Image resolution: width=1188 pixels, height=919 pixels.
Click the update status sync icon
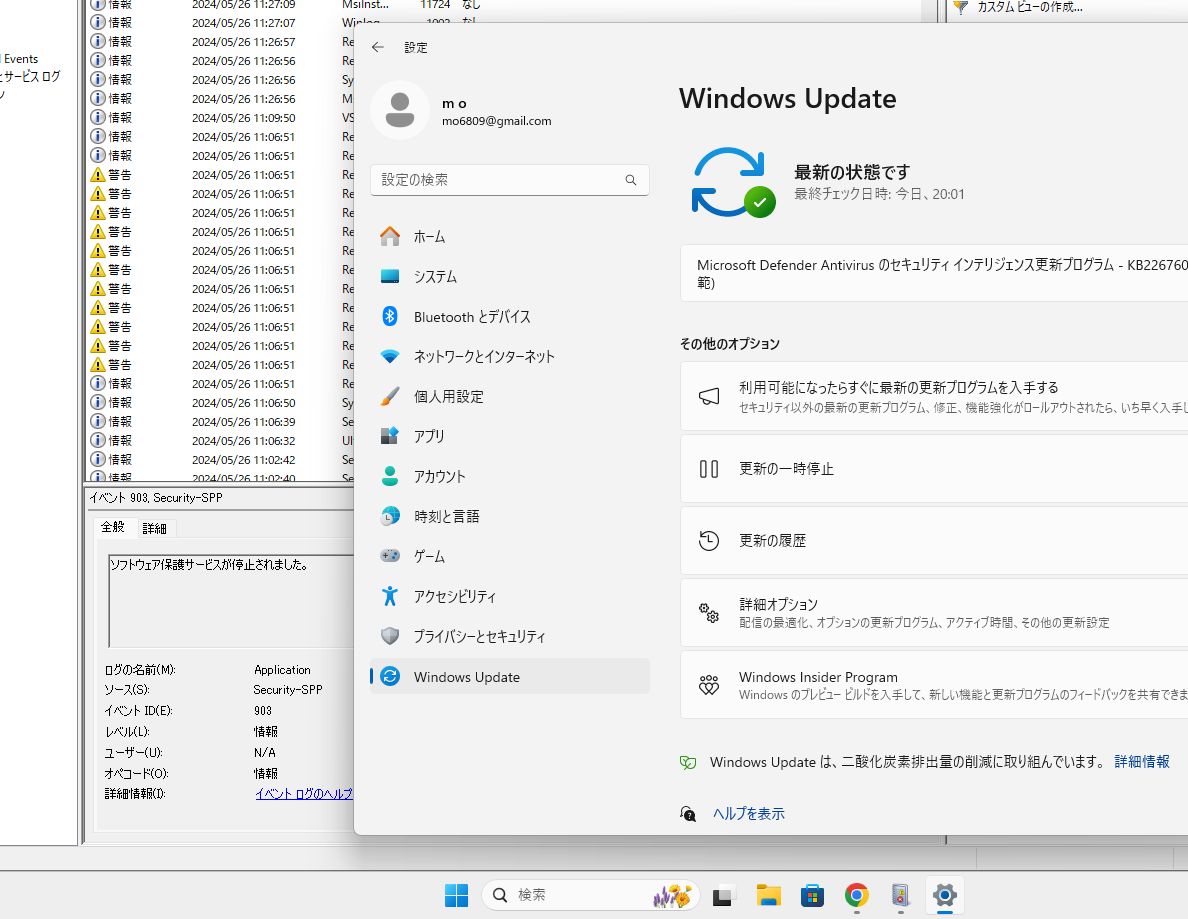(732, 183)
